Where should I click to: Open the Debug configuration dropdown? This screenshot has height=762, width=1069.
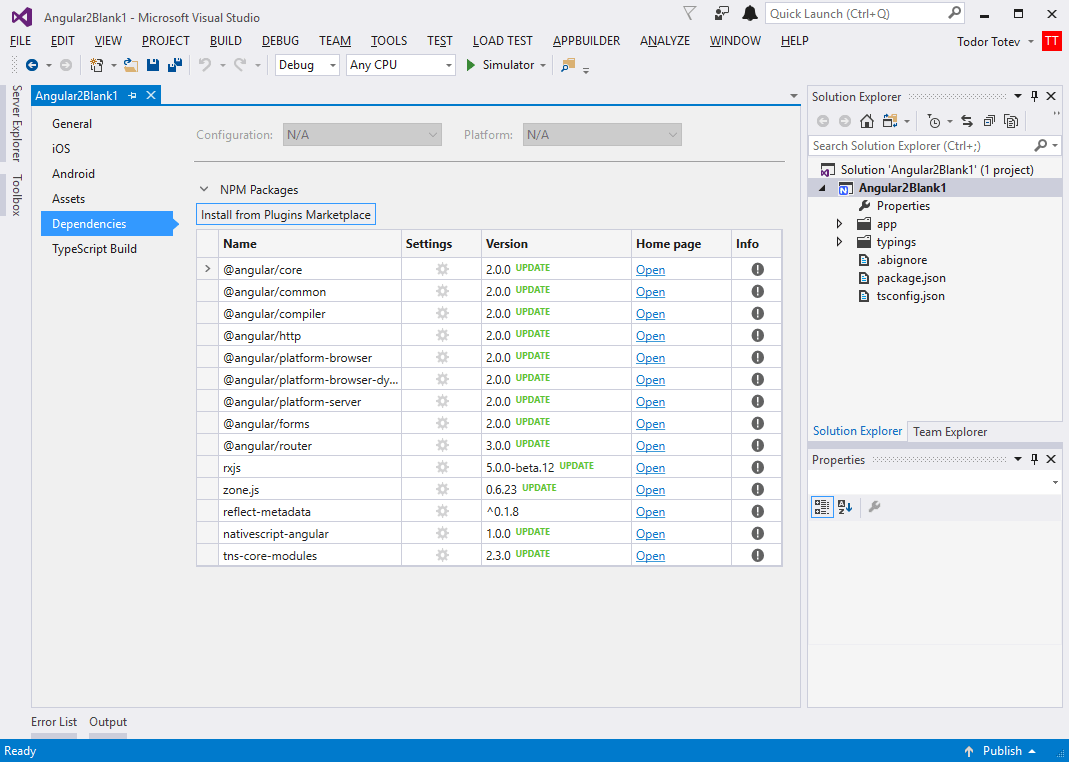click(307, 65)
